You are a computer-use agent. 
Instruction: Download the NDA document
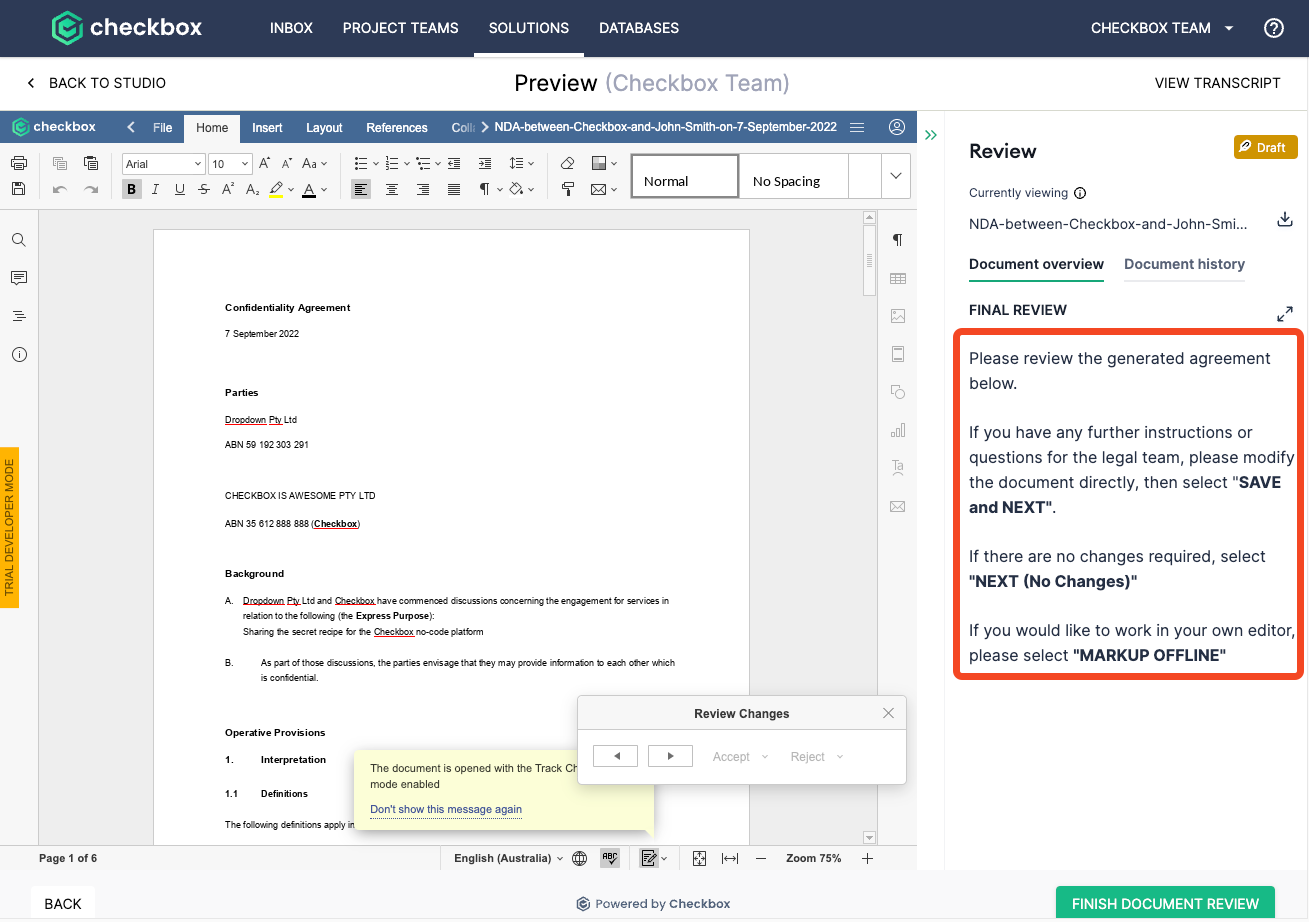1285,220
